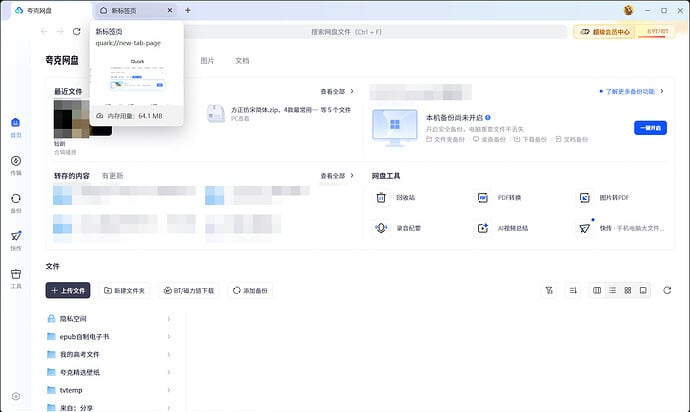The image size is (690, 412).
Task: Click the 添加备份 button
Action: point(250,291)
